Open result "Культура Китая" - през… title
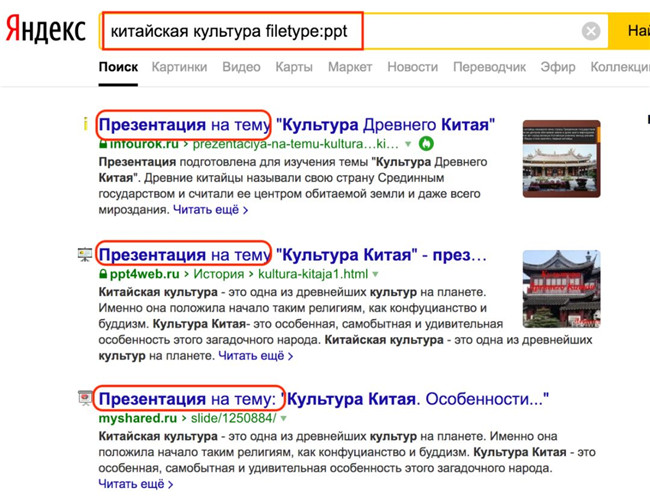The height and width of the screenshot is (498, 650). [x=293, y=255]
